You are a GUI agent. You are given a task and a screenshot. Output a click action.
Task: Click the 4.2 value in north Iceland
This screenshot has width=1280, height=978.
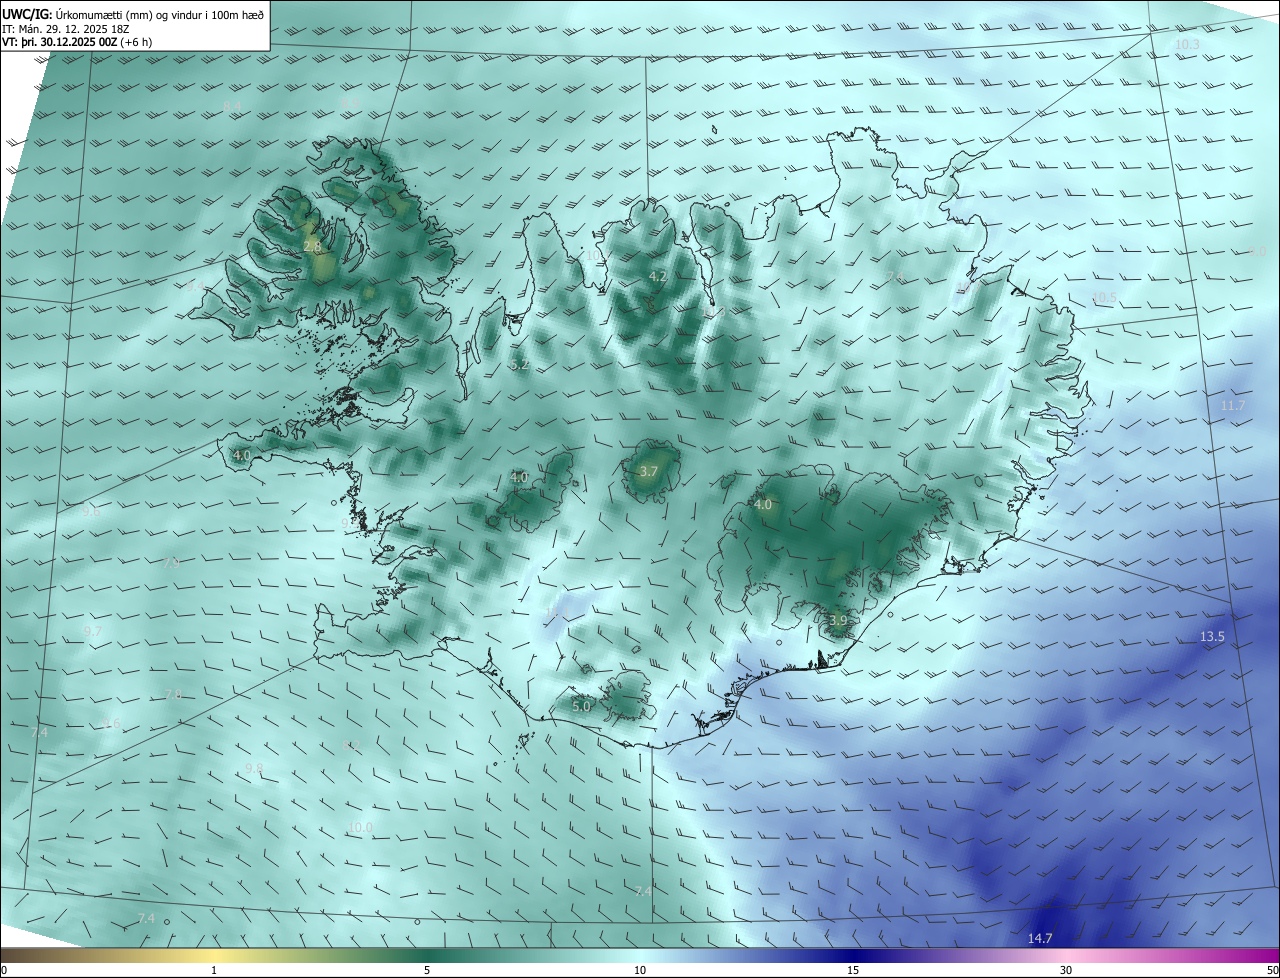click(x=657, y=276)
